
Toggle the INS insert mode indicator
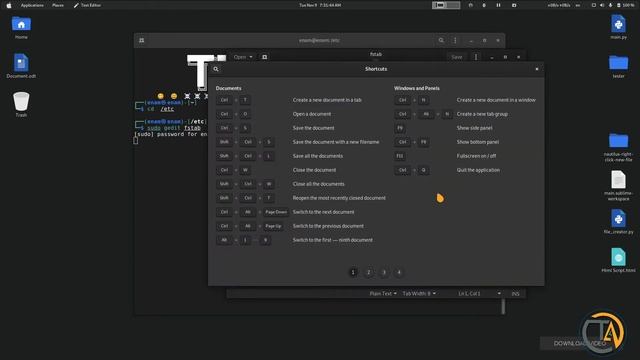(515, 293)
